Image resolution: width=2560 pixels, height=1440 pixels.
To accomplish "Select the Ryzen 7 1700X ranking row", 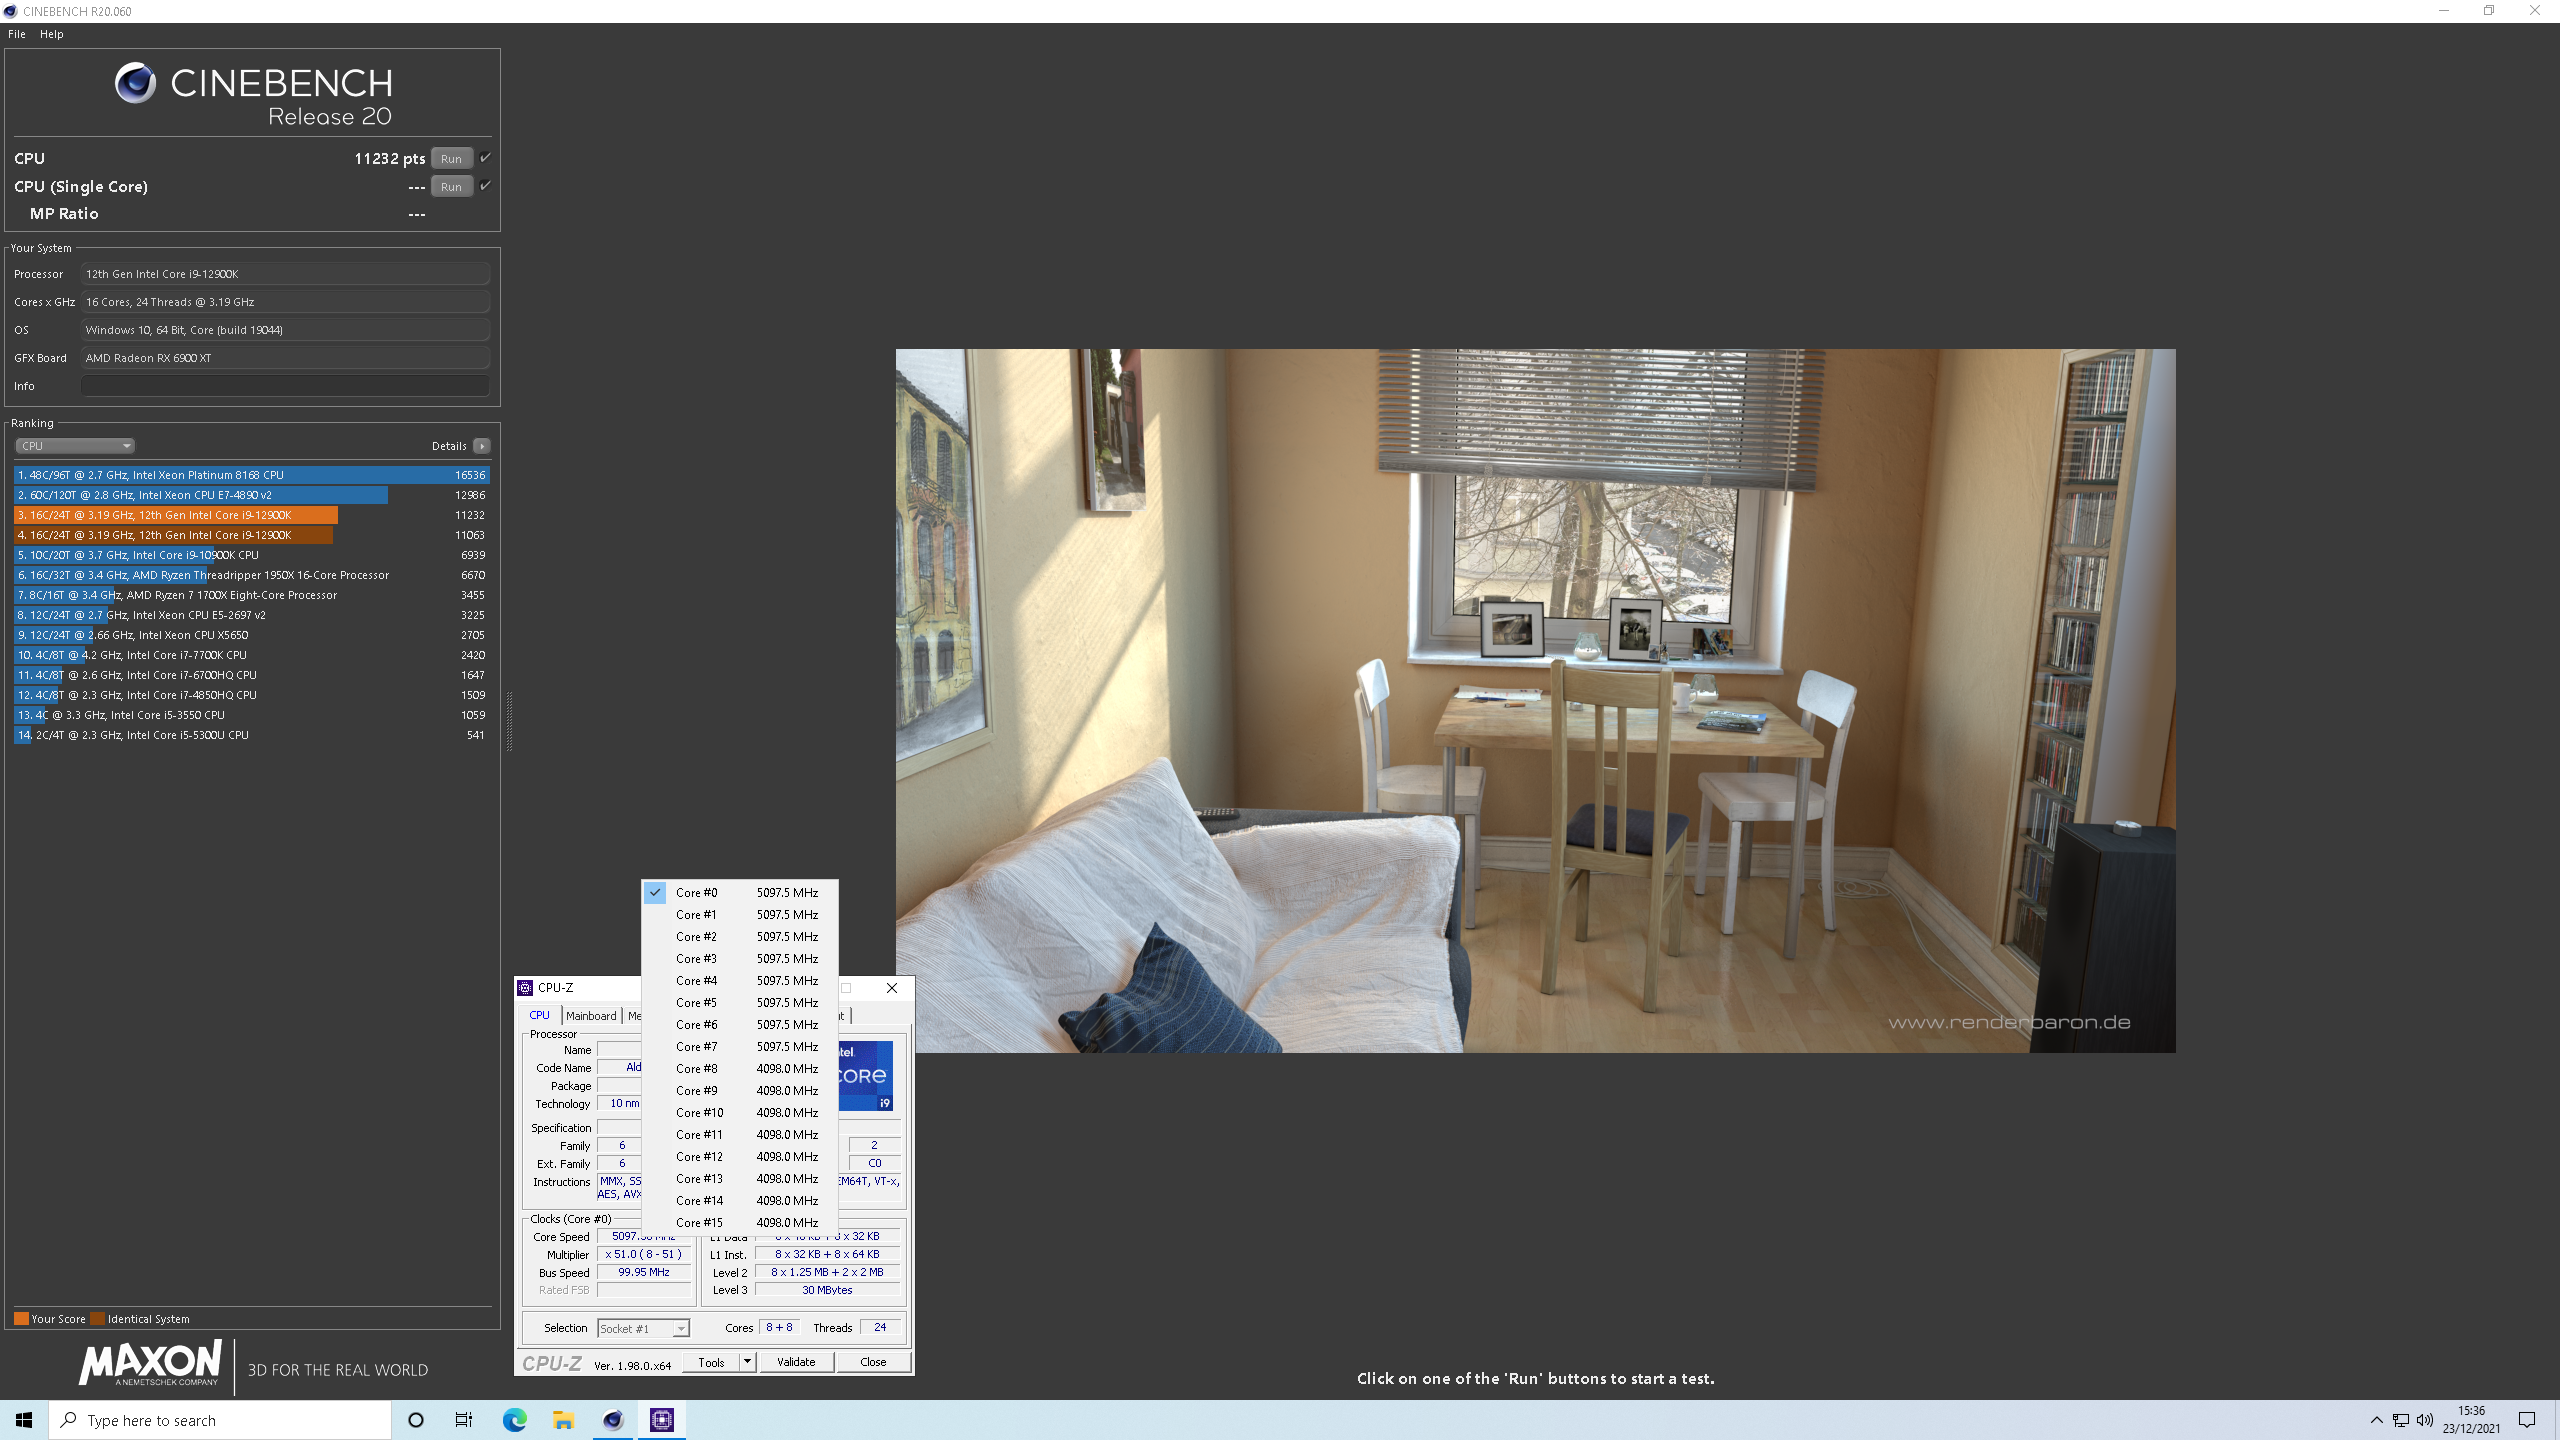I will pyautogui.click(x=252, y=595).
